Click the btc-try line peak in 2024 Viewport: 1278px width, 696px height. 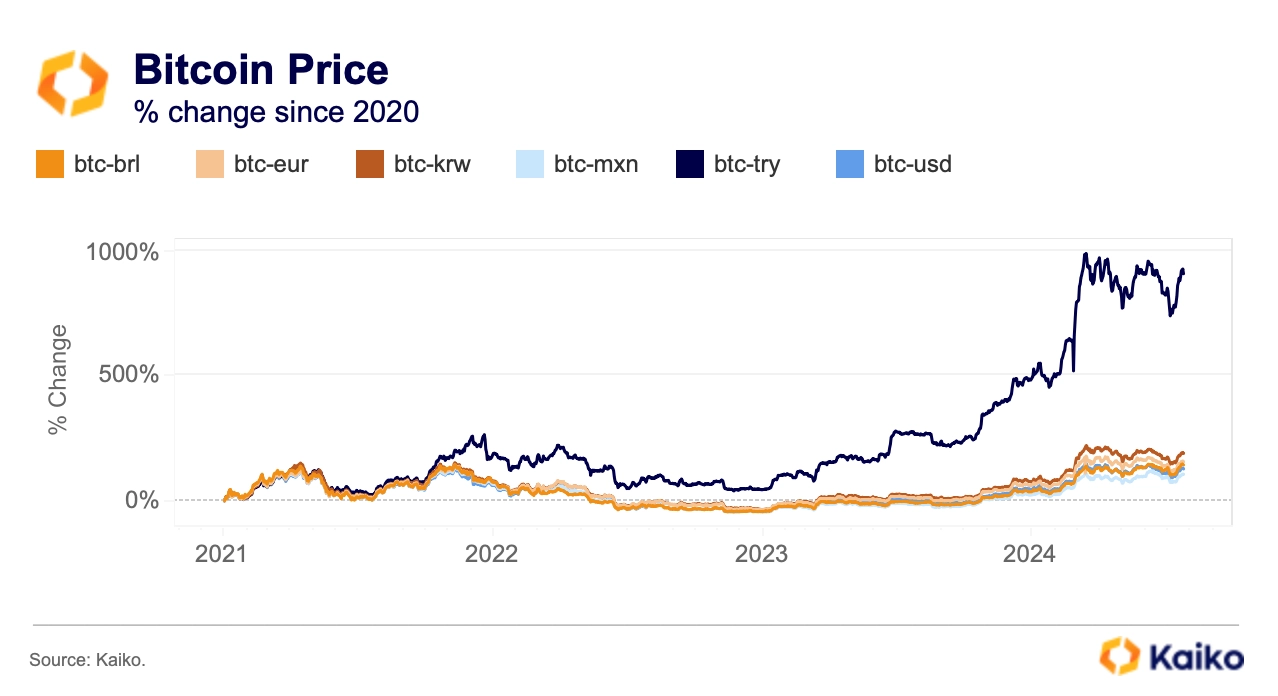(x=1085, y=254)
